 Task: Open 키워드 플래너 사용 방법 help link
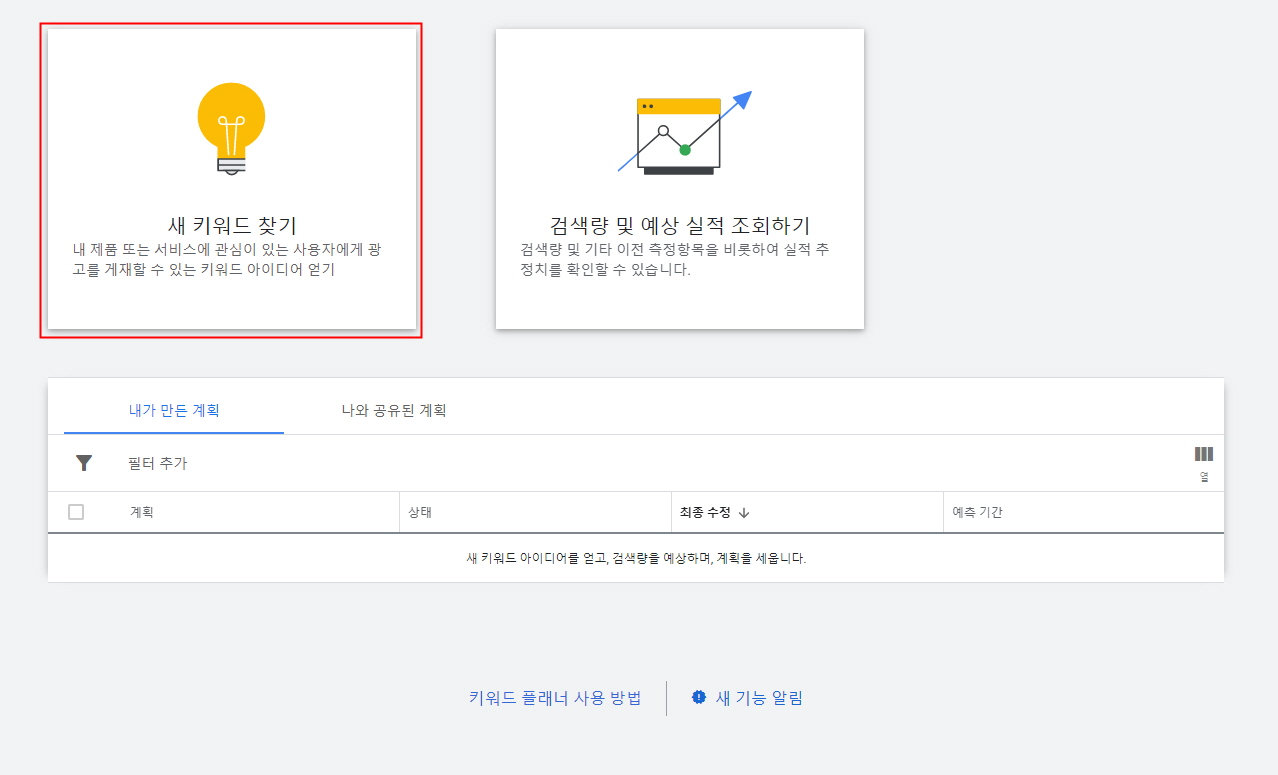557,698
